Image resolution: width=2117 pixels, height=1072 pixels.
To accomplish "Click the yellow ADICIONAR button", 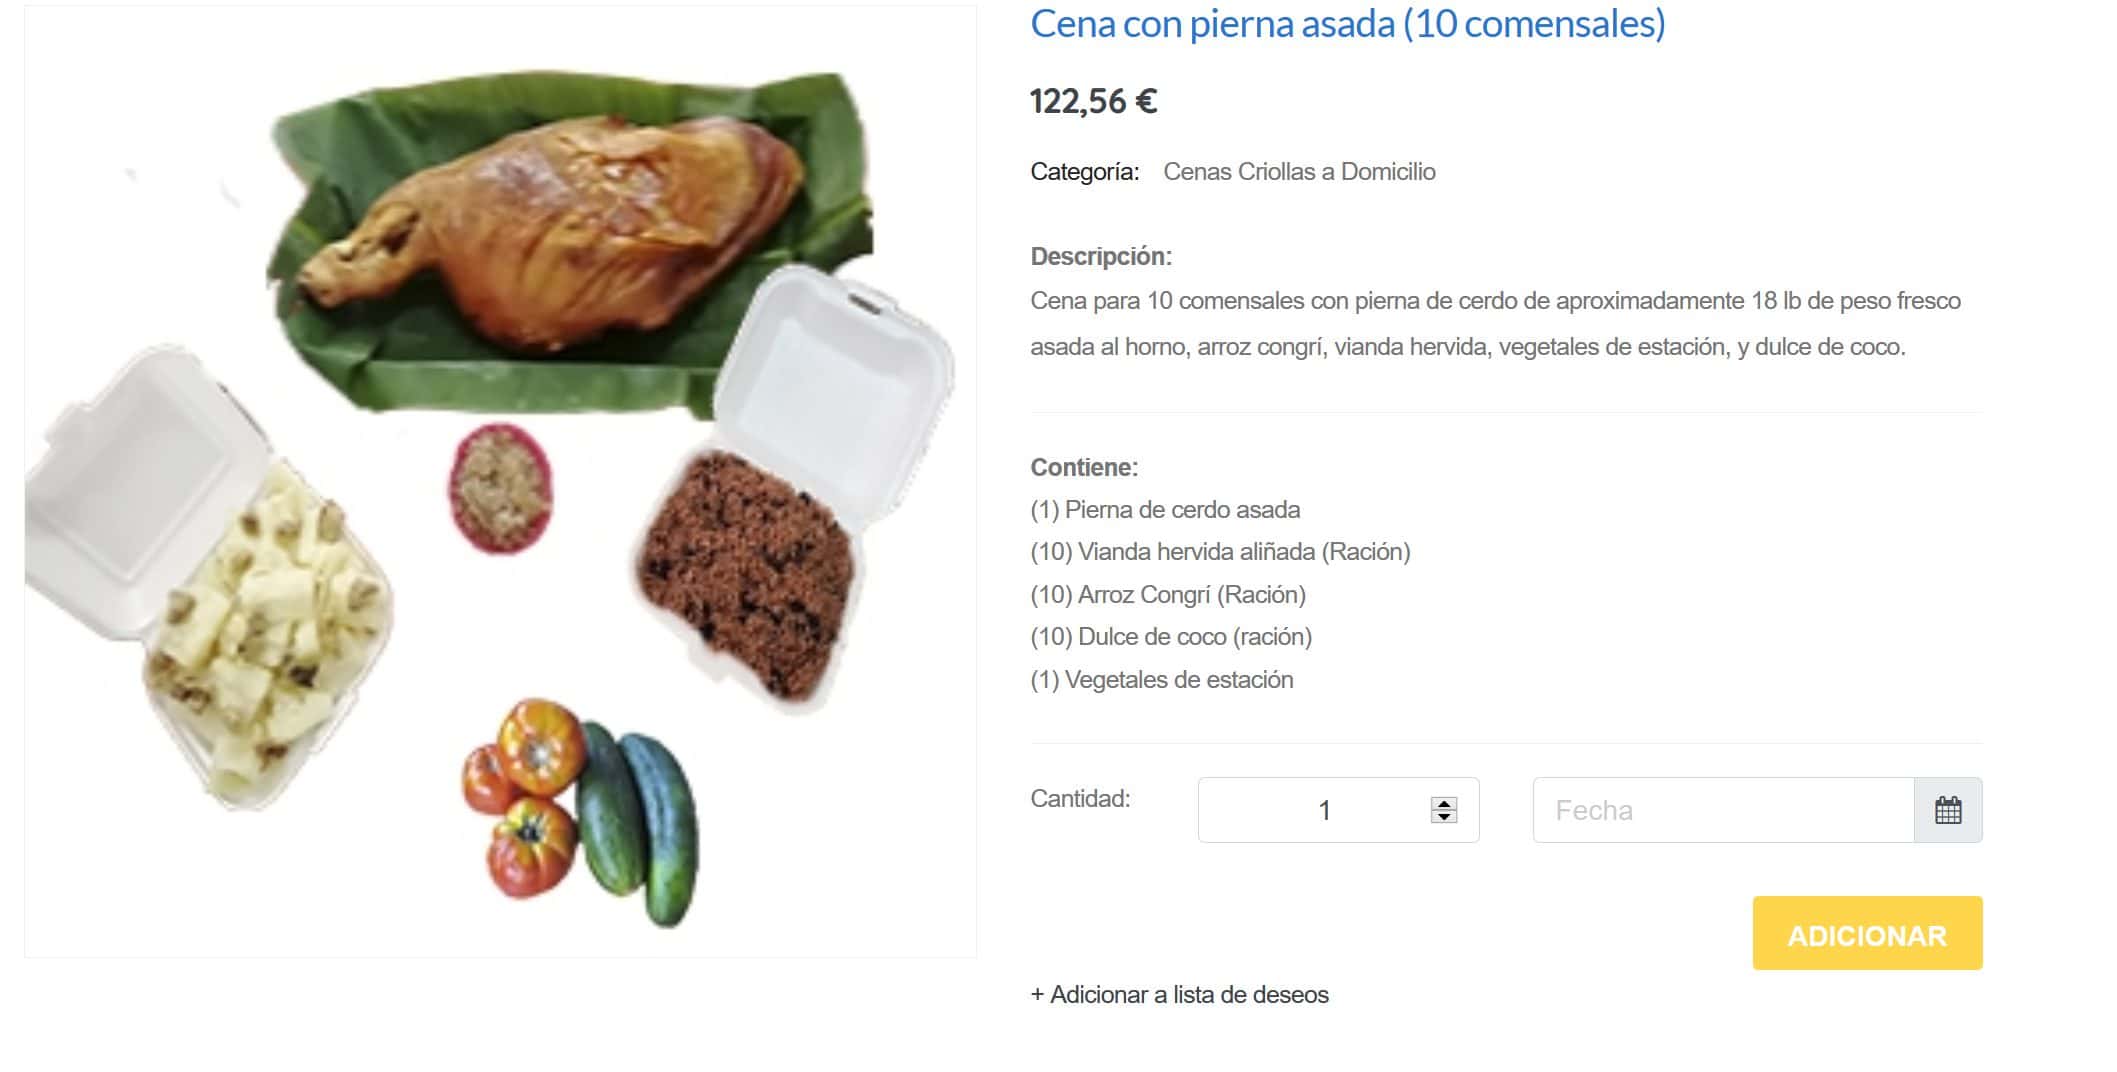I will 1867,933.
